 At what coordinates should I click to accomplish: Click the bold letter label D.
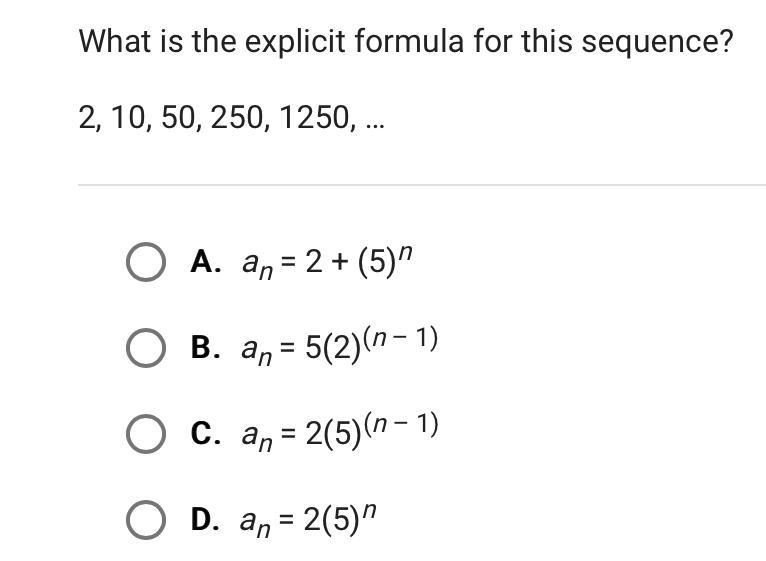click(205, 519)
